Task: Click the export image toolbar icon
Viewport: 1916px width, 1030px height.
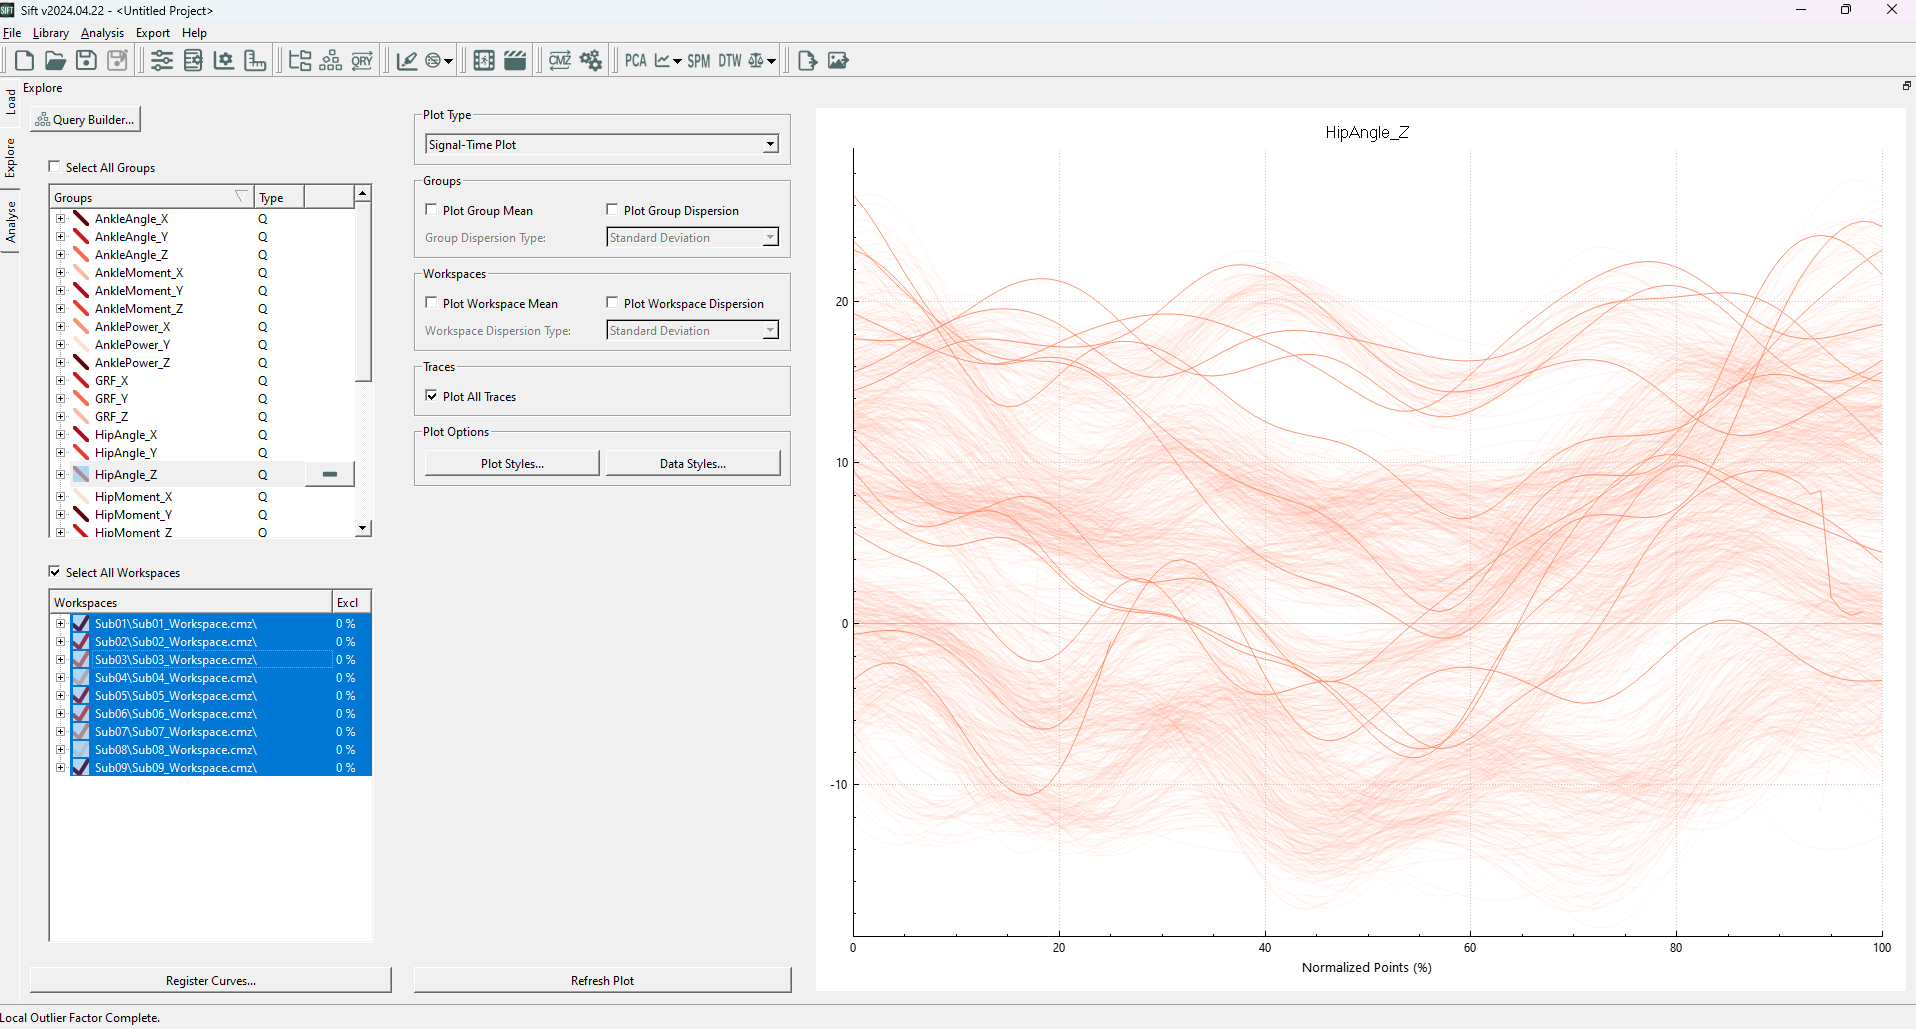Action: pyautogui.click(x=838, y=61)
